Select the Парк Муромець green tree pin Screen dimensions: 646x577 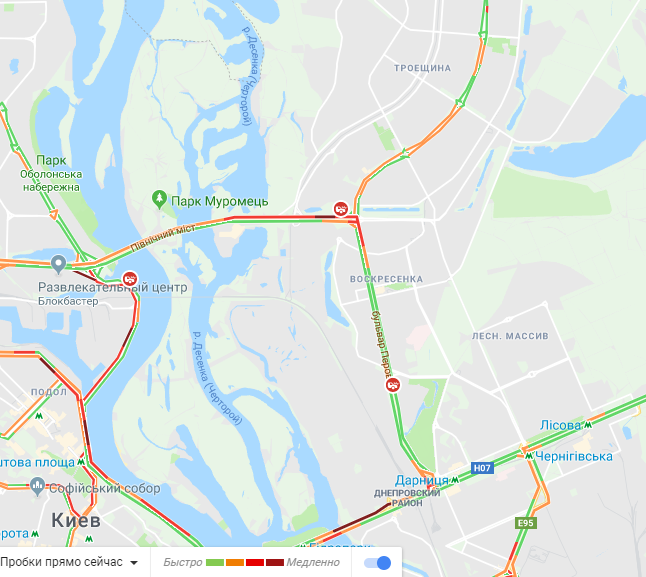click(159, 199)
